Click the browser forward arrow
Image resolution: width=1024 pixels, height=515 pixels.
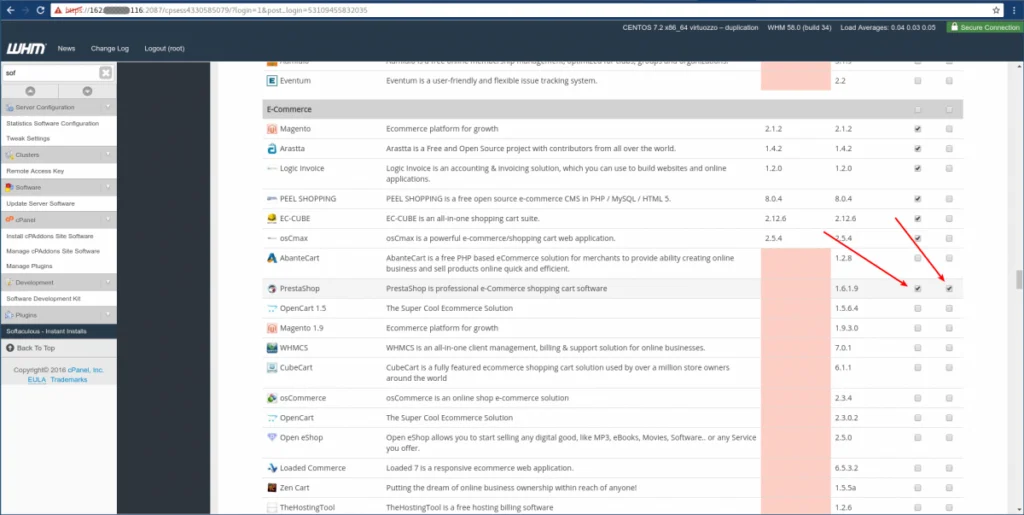pyautogui.click(x=25, y=10)
